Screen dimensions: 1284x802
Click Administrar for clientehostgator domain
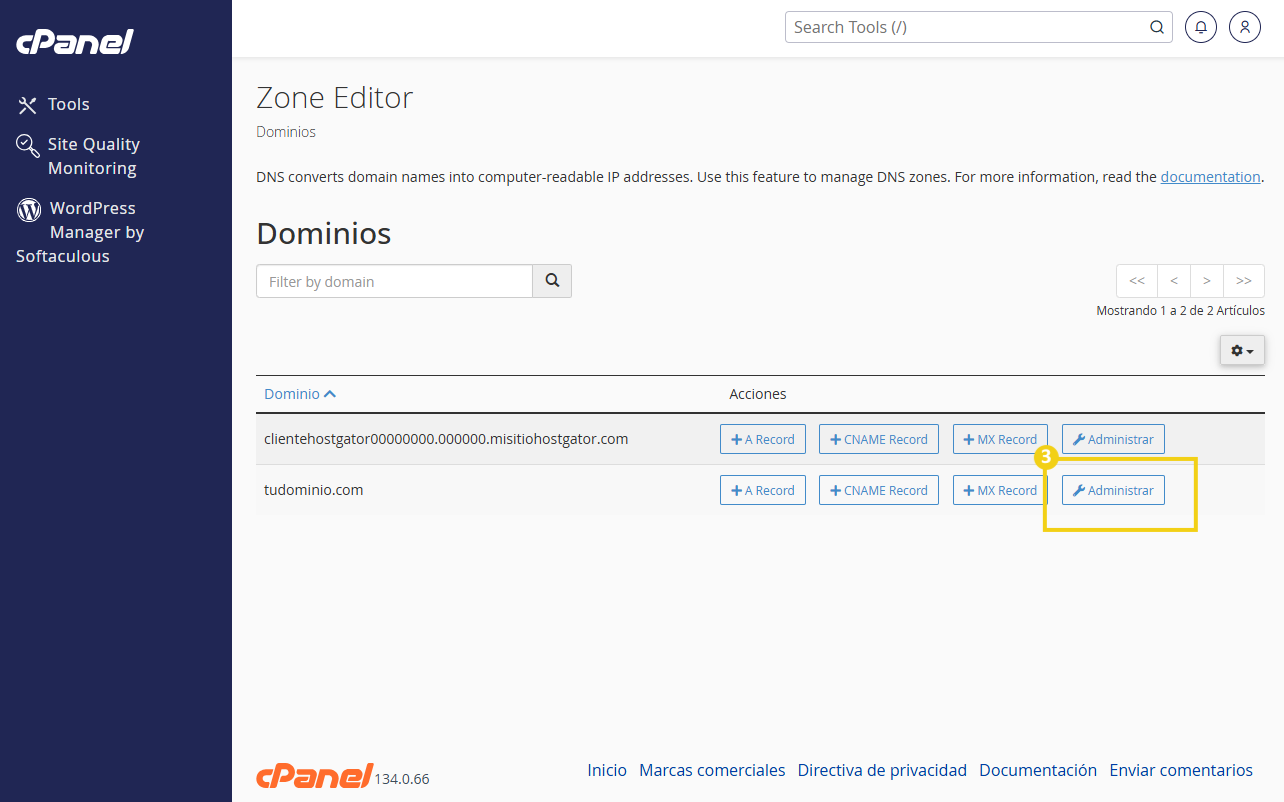[1113, 439]
